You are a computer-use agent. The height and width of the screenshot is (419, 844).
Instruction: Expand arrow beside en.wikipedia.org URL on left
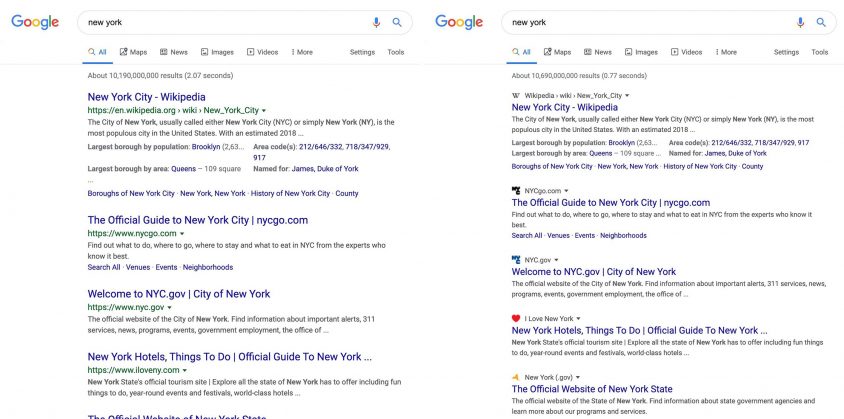pos(264,110)
